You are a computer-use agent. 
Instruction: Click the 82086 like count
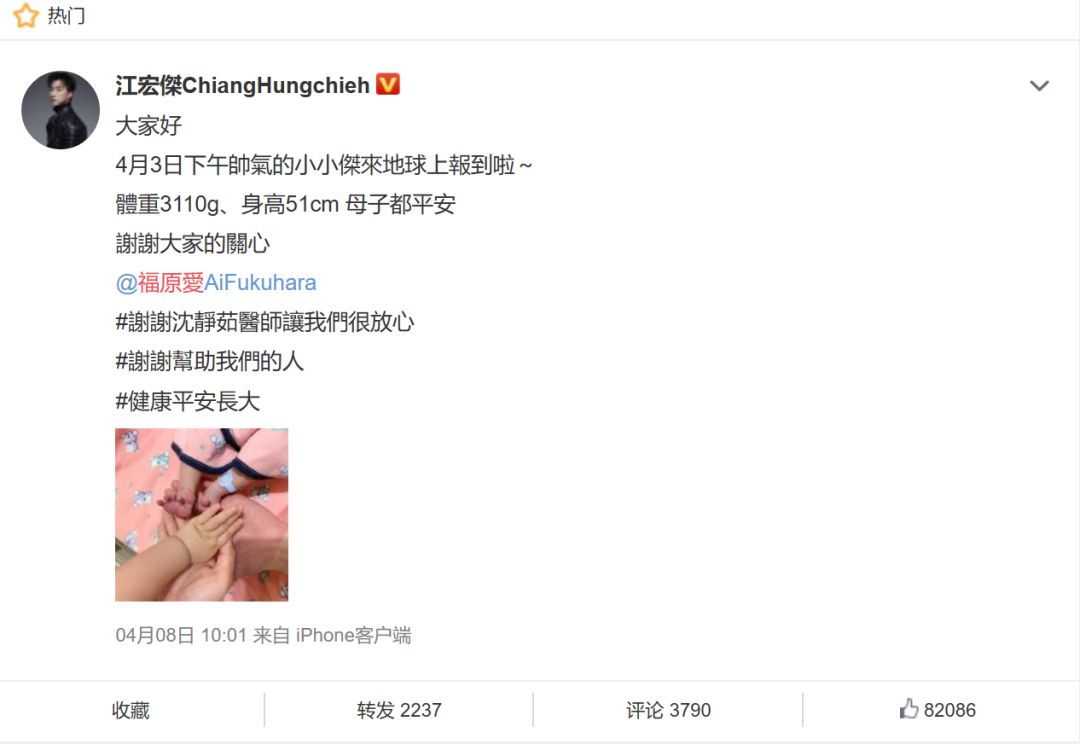click(x=949, y=710)
